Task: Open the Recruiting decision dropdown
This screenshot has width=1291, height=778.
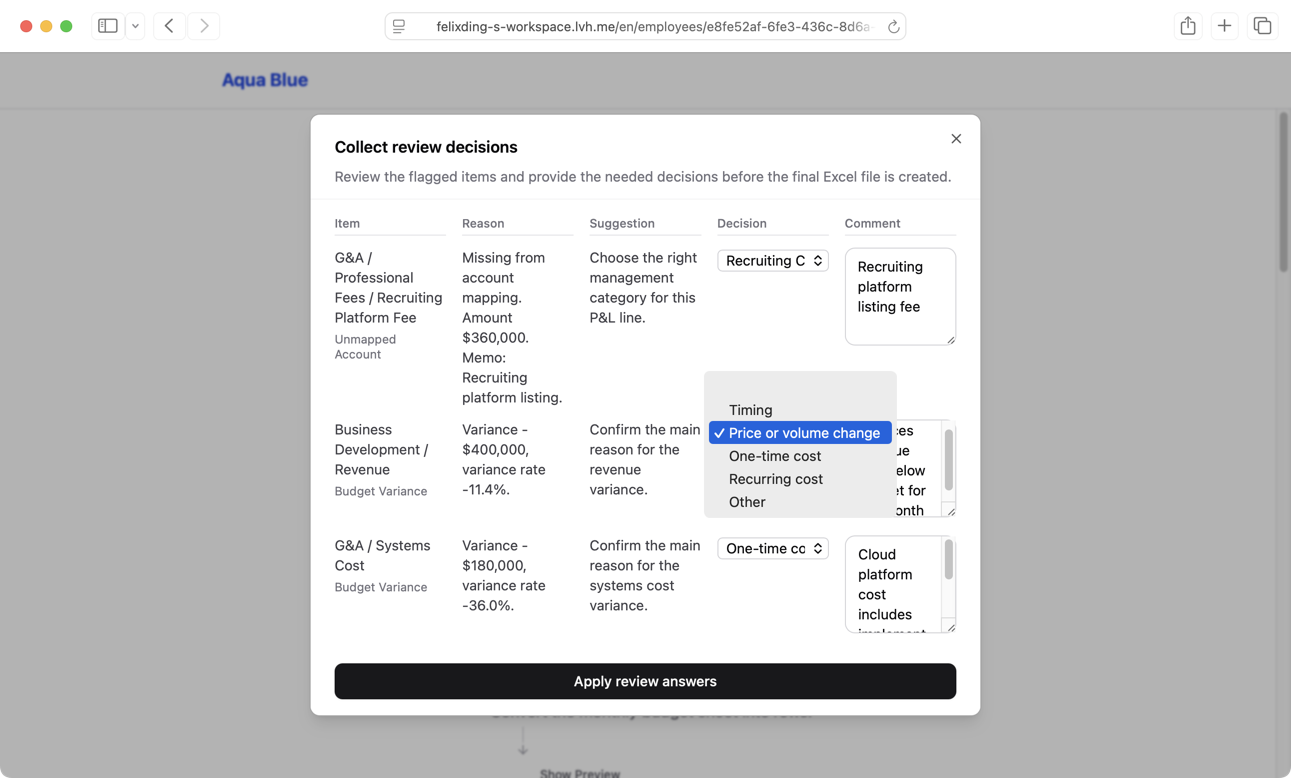Action: 773,260
